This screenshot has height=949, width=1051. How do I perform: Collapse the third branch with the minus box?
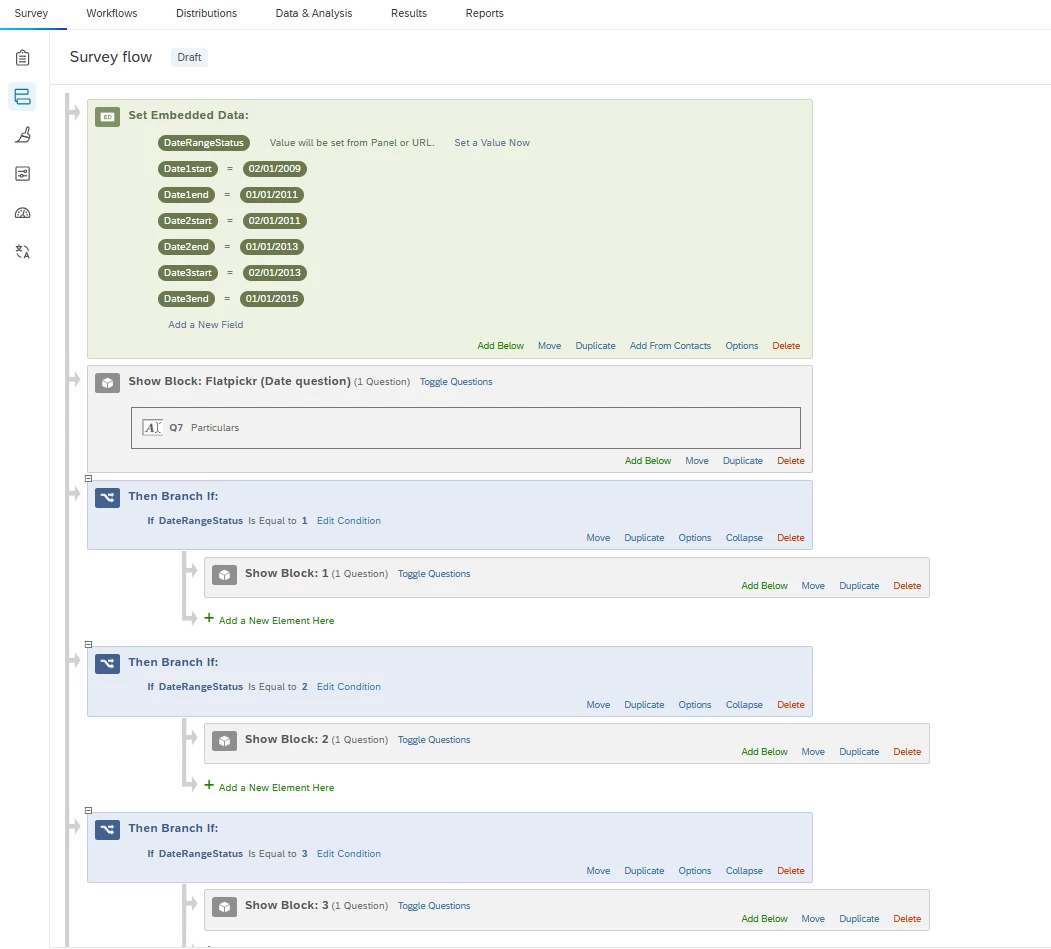(88, 810)
